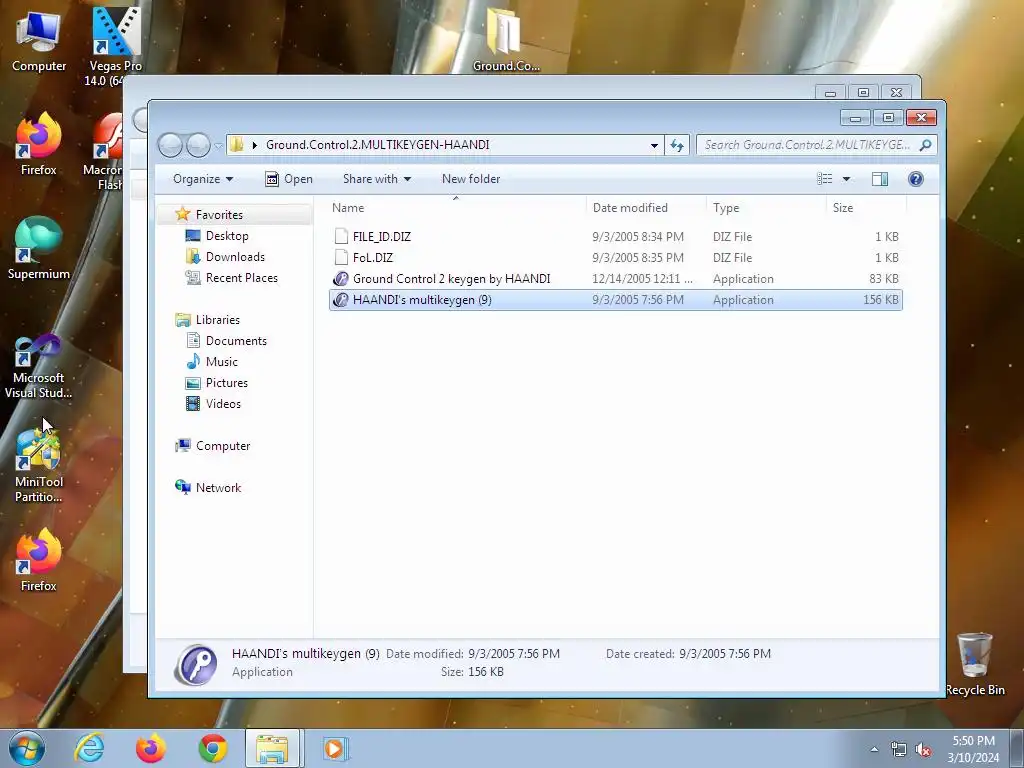Open the Share with dropdown
This screenshot has width=1024, height=768.
click(x=377, y=179)
